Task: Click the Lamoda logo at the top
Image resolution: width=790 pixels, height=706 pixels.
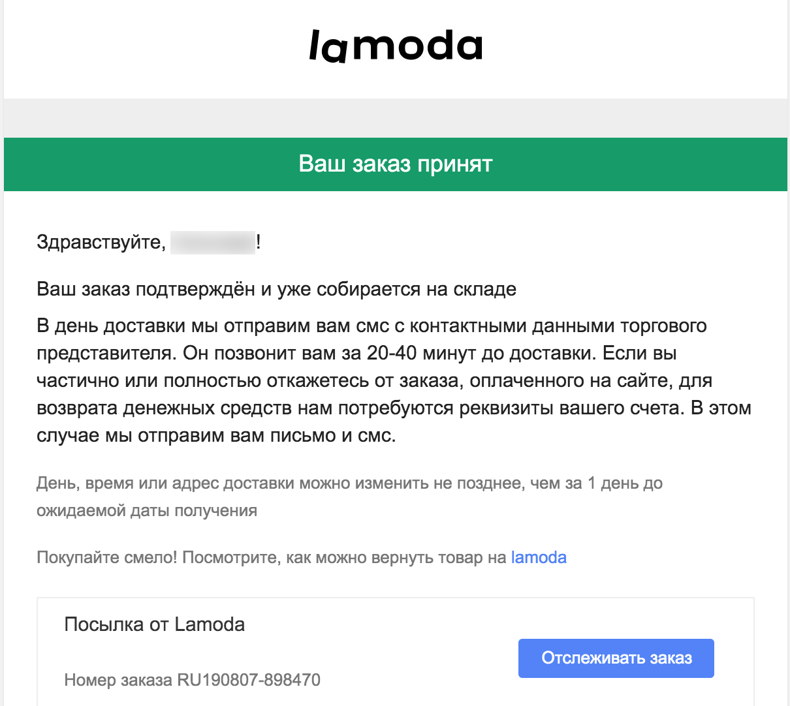Action: tap(395, 46)
